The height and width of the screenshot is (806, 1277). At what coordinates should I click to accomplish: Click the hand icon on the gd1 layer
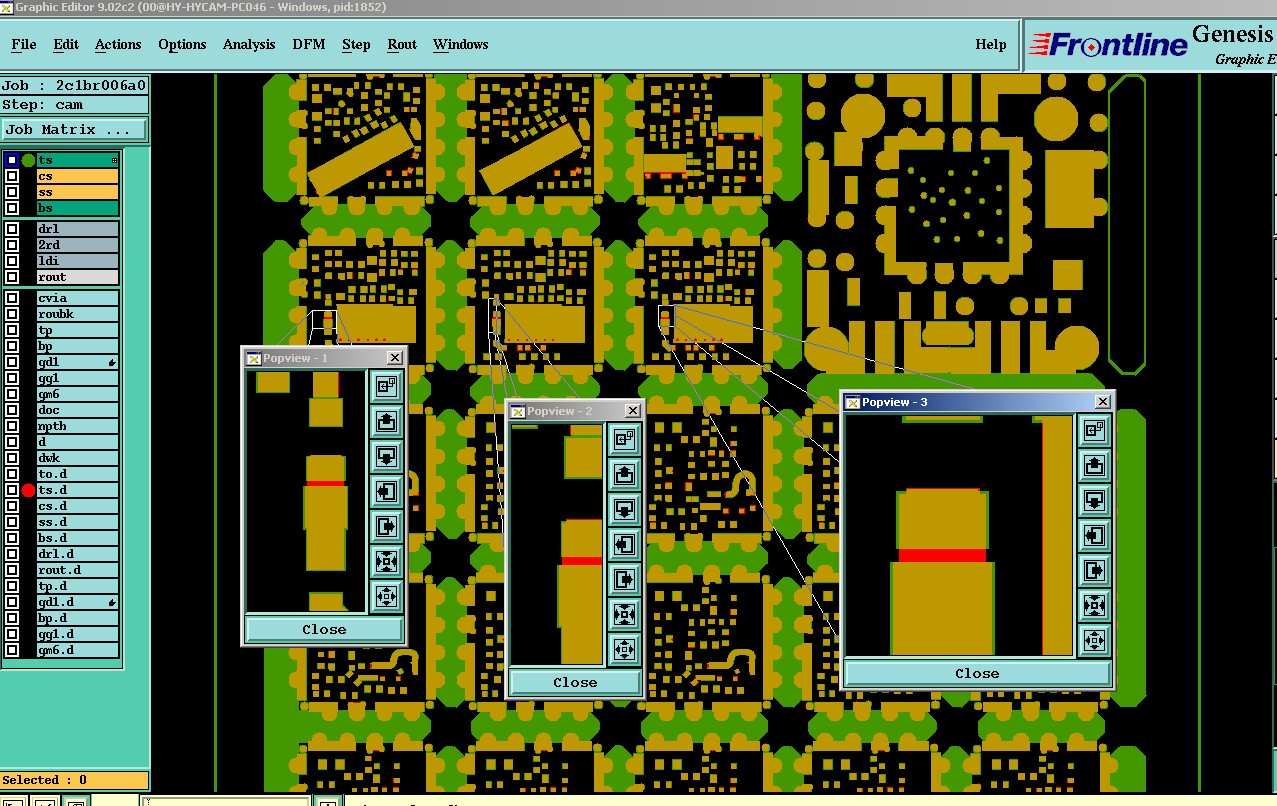point(111,362)
